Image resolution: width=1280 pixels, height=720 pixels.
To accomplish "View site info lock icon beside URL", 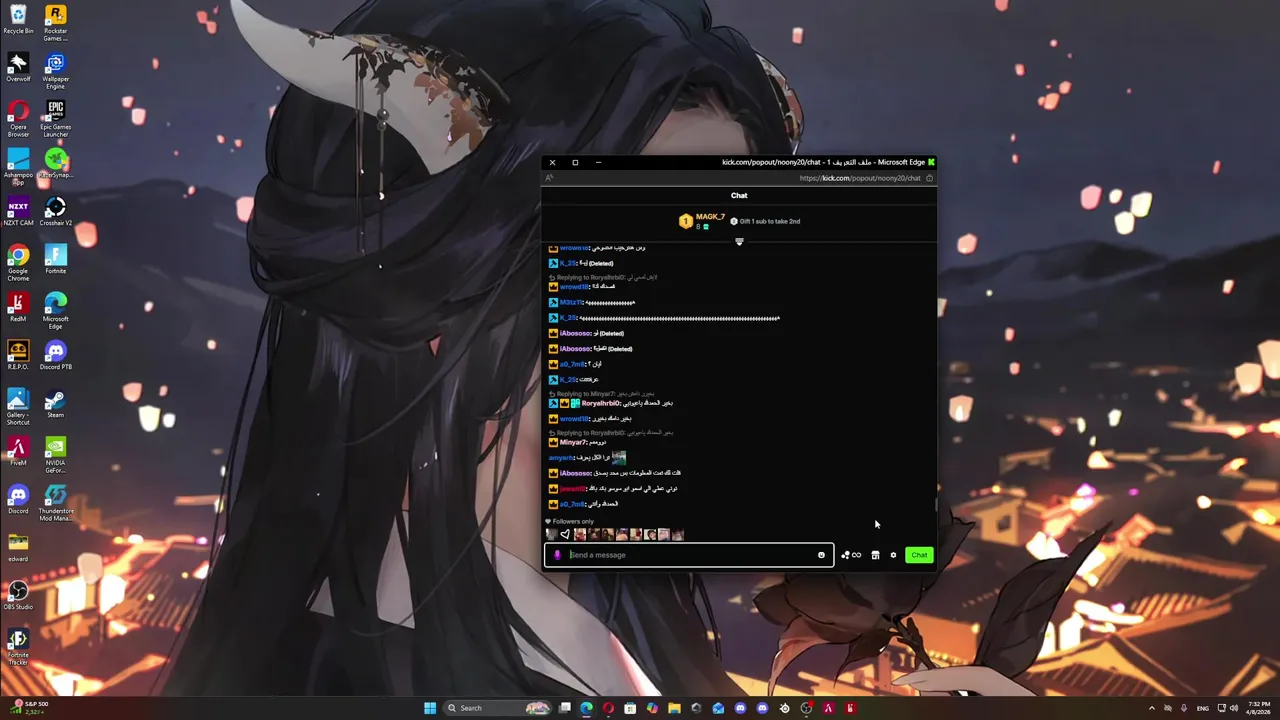I will click(929, 178).
